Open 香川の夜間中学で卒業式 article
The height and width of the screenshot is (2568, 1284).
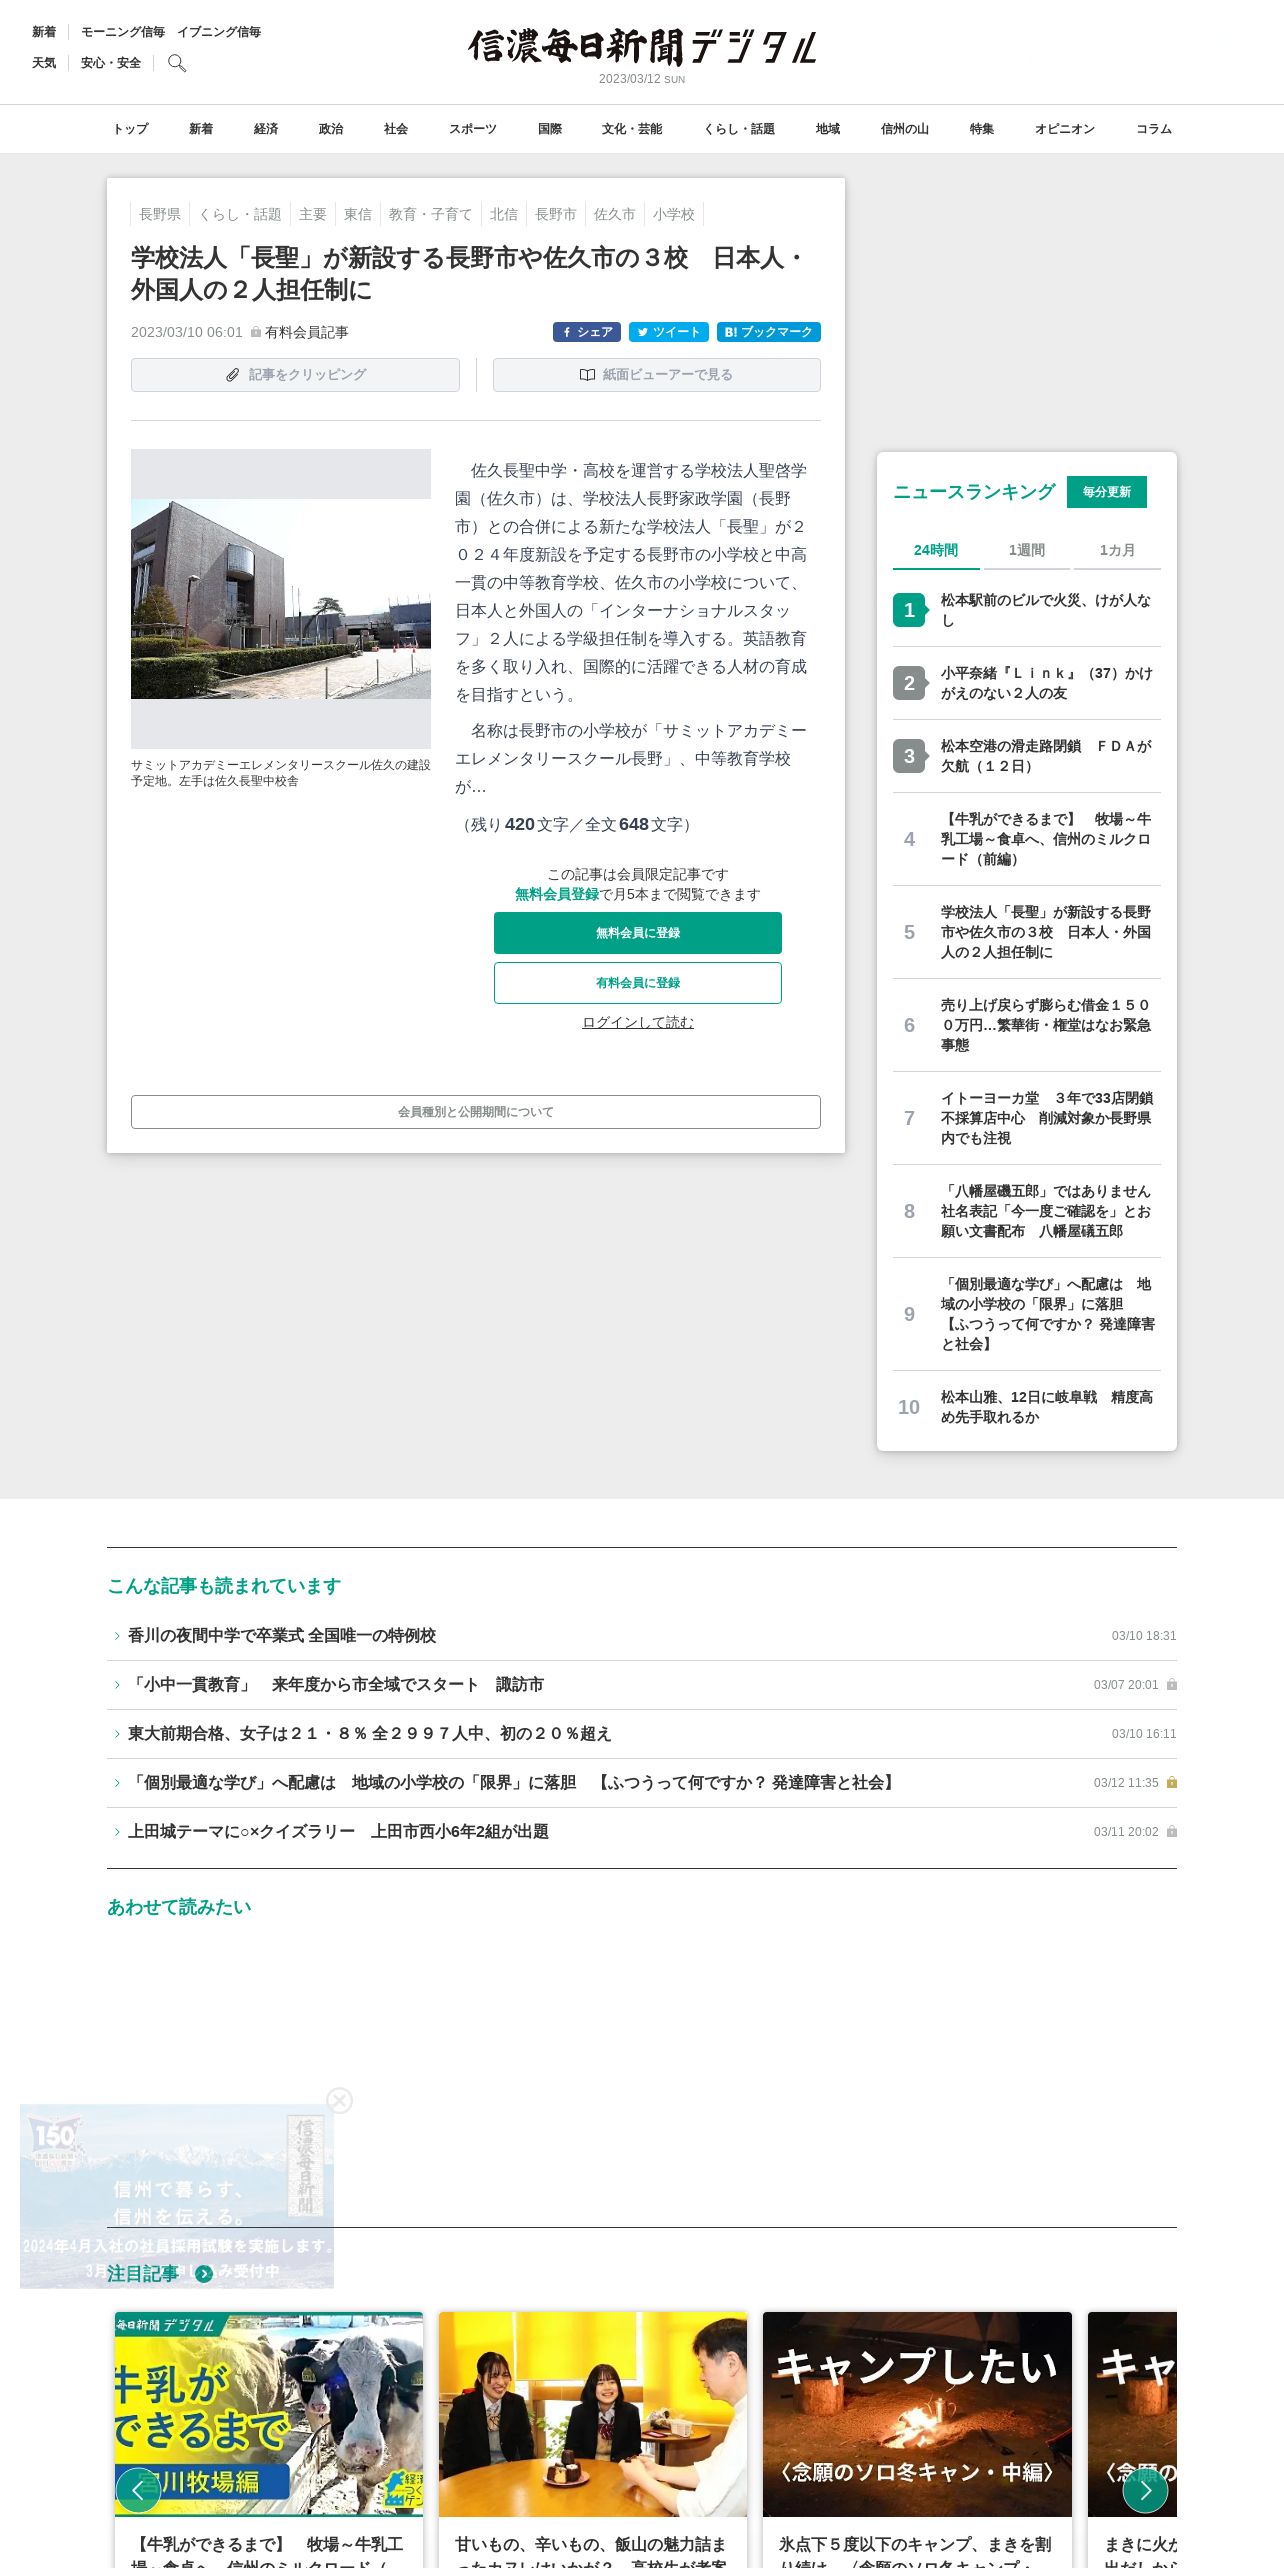[282, 1636]
